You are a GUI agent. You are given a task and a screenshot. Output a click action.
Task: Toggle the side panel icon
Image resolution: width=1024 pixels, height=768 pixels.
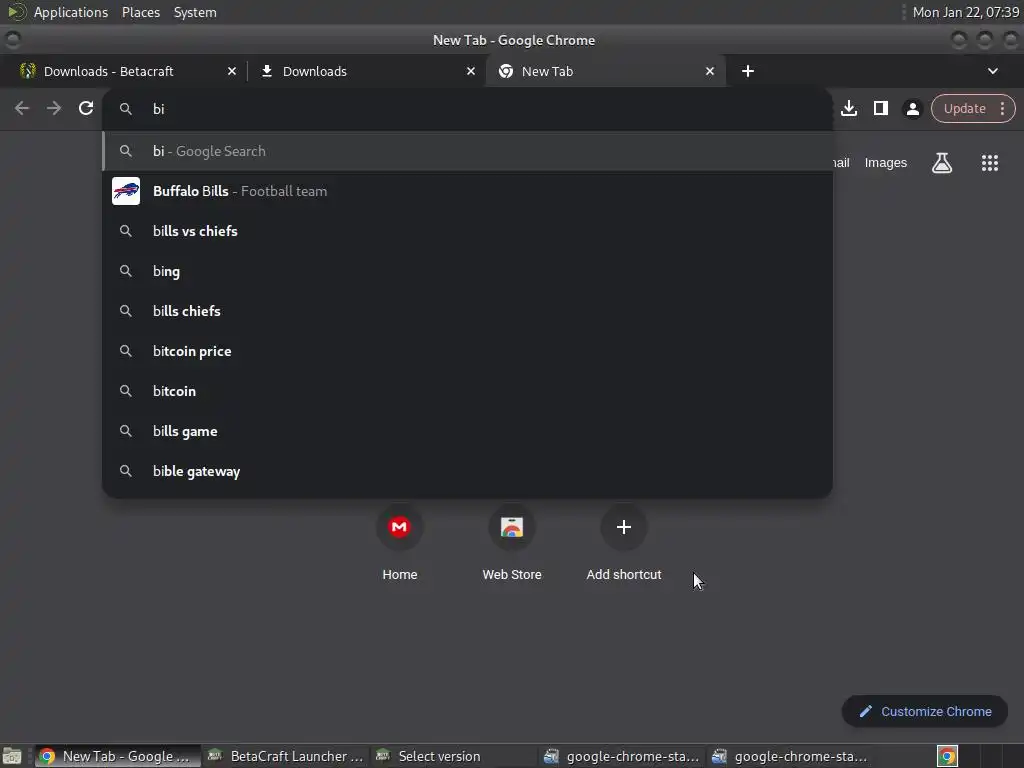coord(881,108)
